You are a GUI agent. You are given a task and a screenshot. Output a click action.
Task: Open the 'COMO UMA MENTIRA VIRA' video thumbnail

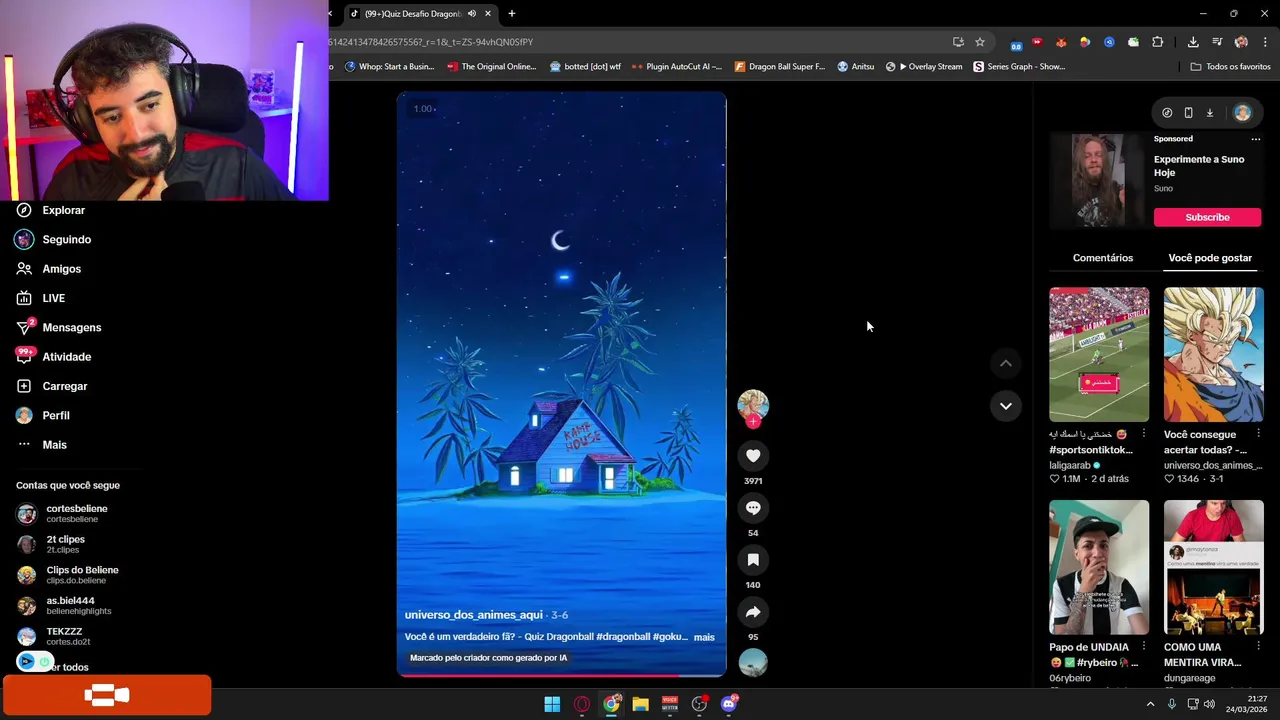[x=1213, y=567]
